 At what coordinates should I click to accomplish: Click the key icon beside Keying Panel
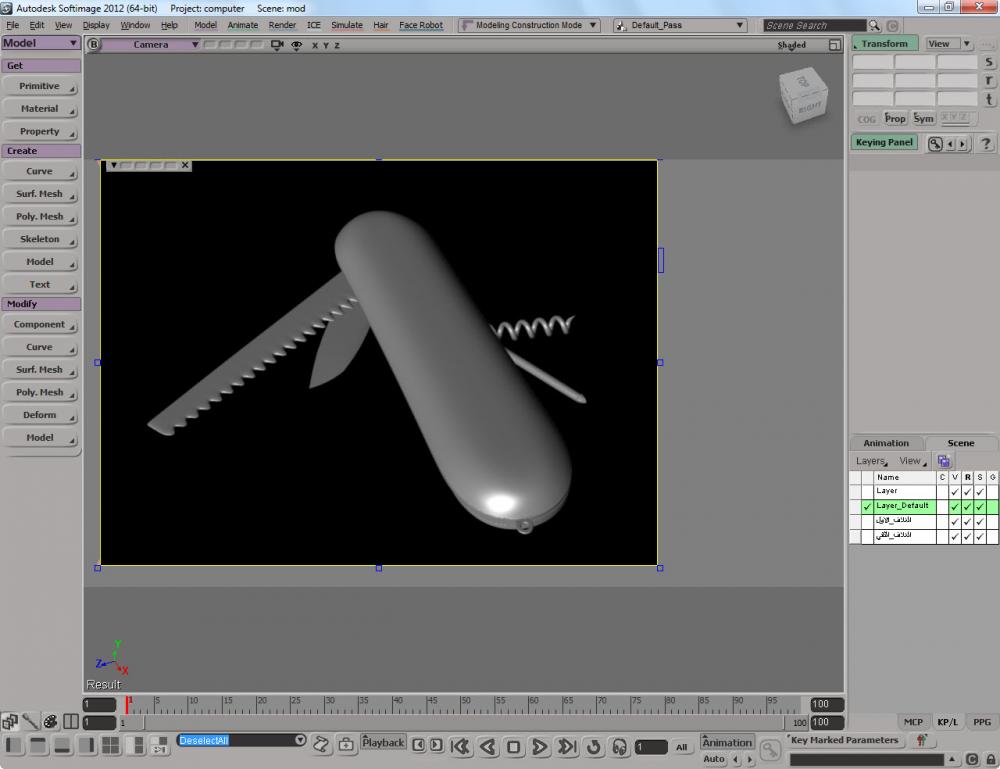click(935, 143)
